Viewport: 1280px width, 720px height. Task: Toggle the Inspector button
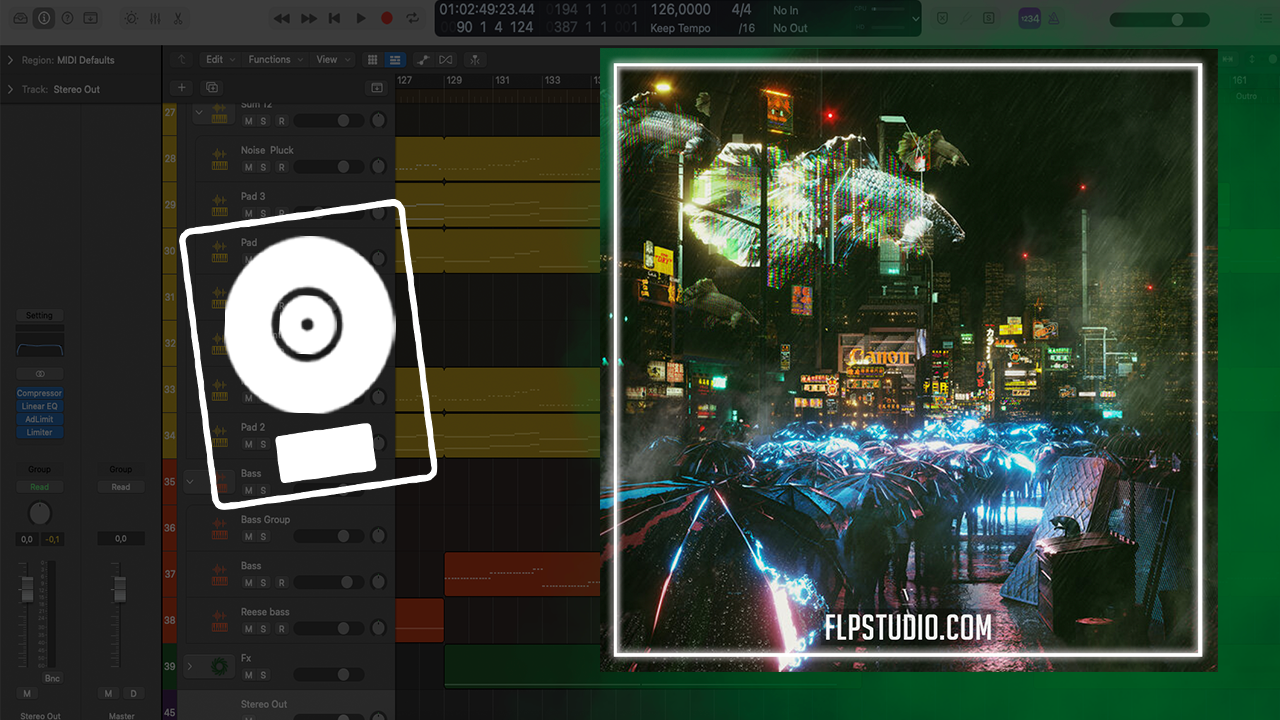click(x=43, y=18)
